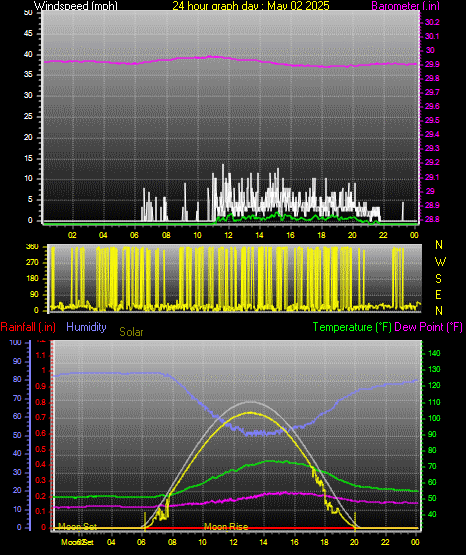The width and height of the screenshot is (466, 555).
Task: Click the Dew Point (°F) legend label
Action: pyautogui.click(x=428, y=327)
